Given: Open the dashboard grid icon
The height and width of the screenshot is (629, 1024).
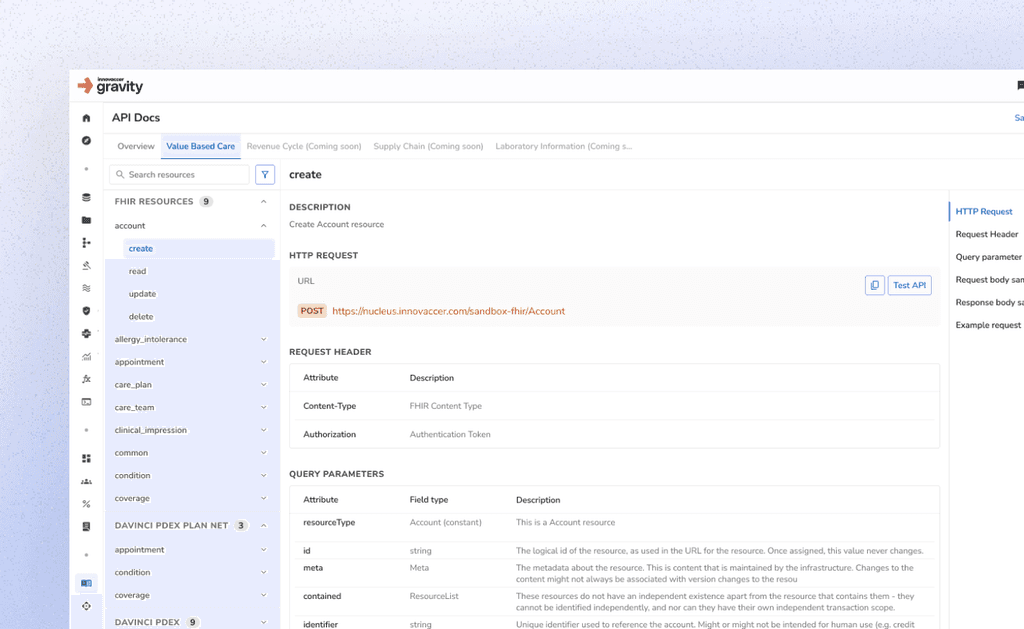Looking at the screenshot, I should coord(86,459).
